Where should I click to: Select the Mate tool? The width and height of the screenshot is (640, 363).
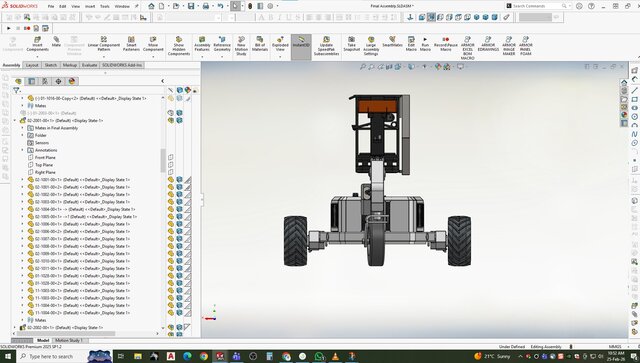point(56,42)
